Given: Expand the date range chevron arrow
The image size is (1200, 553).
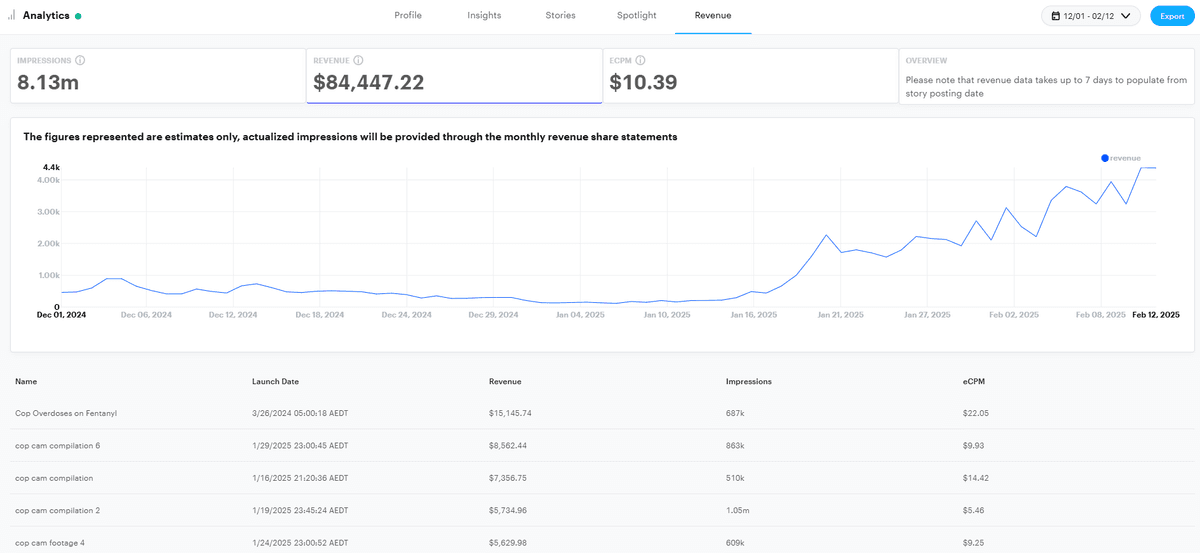Looking at the screenshot, I should click(1126, 16).
